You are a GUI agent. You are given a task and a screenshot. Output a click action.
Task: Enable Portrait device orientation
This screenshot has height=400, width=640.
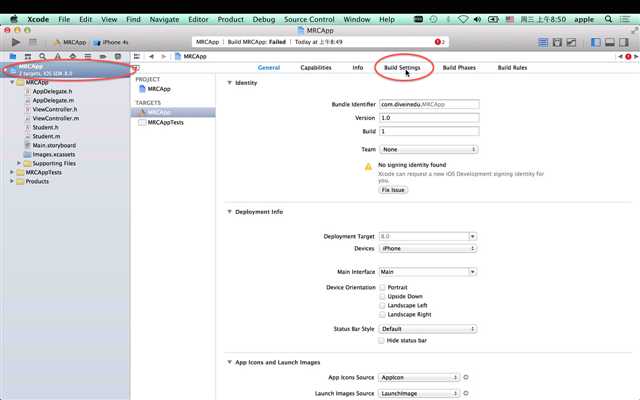(382, 287)
